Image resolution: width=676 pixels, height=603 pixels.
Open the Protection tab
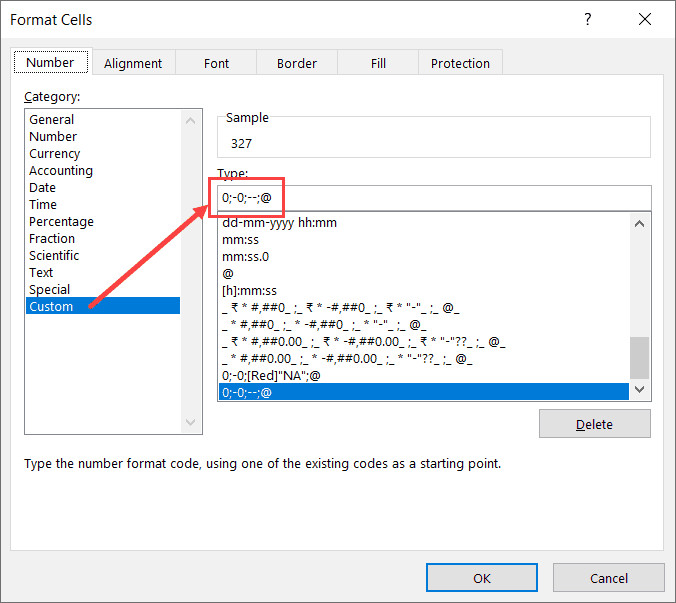pos(460,63)
